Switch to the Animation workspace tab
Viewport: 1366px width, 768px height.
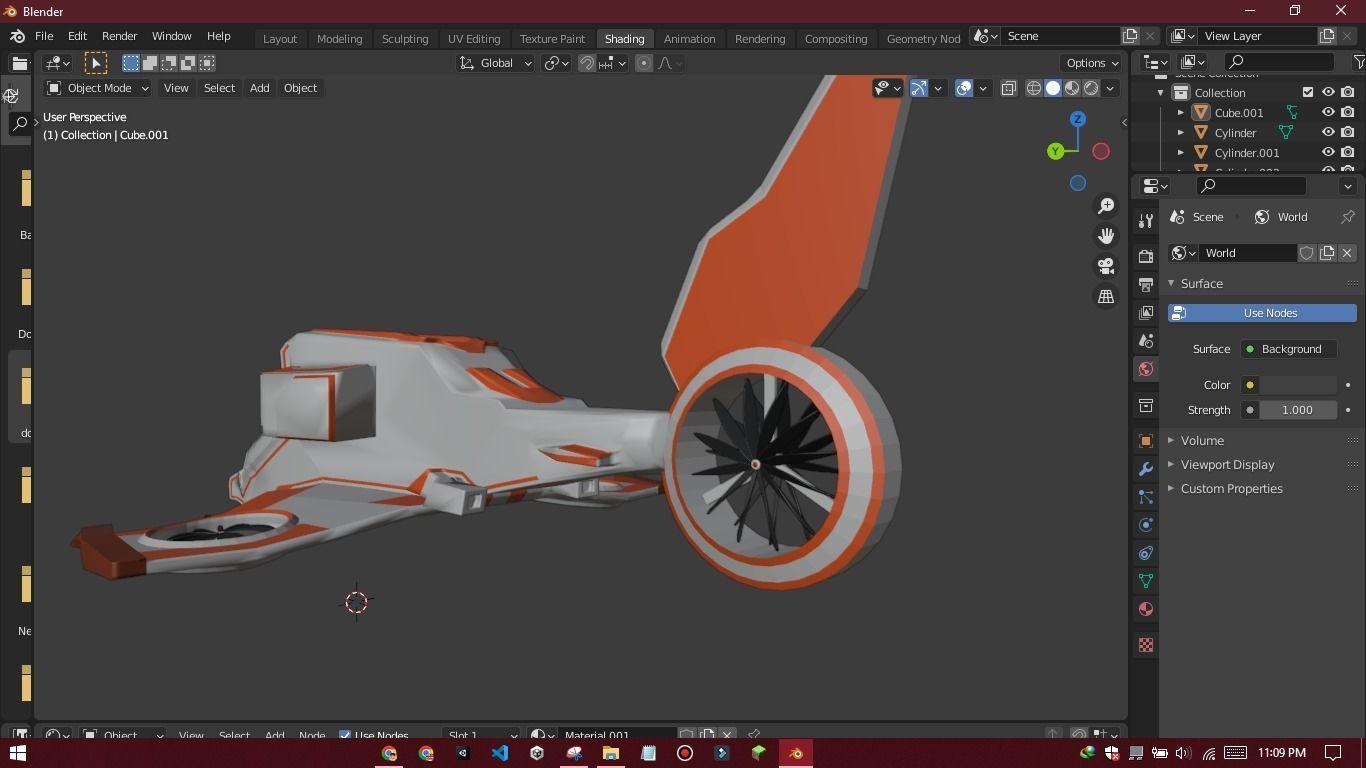pos(689,38)
